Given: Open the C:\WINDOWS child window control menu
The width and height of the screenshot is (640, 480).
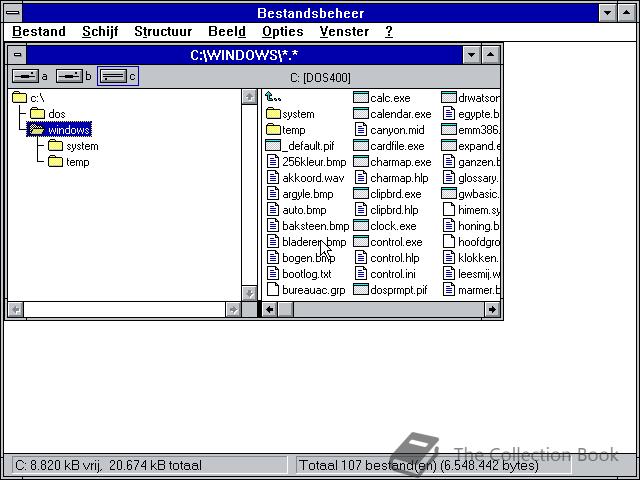Looking at the screenshot, I should [17, 55].
